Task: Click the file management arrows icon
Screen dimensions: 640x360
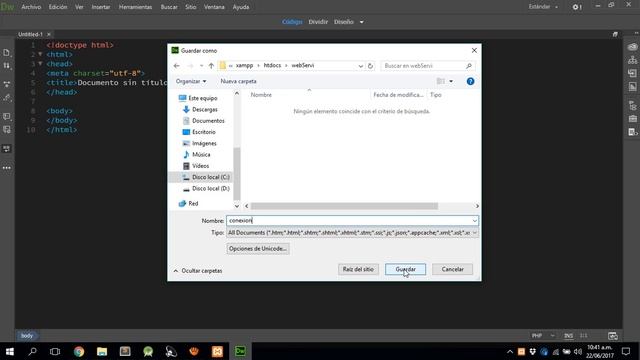Action: click(x=7, y=65)
